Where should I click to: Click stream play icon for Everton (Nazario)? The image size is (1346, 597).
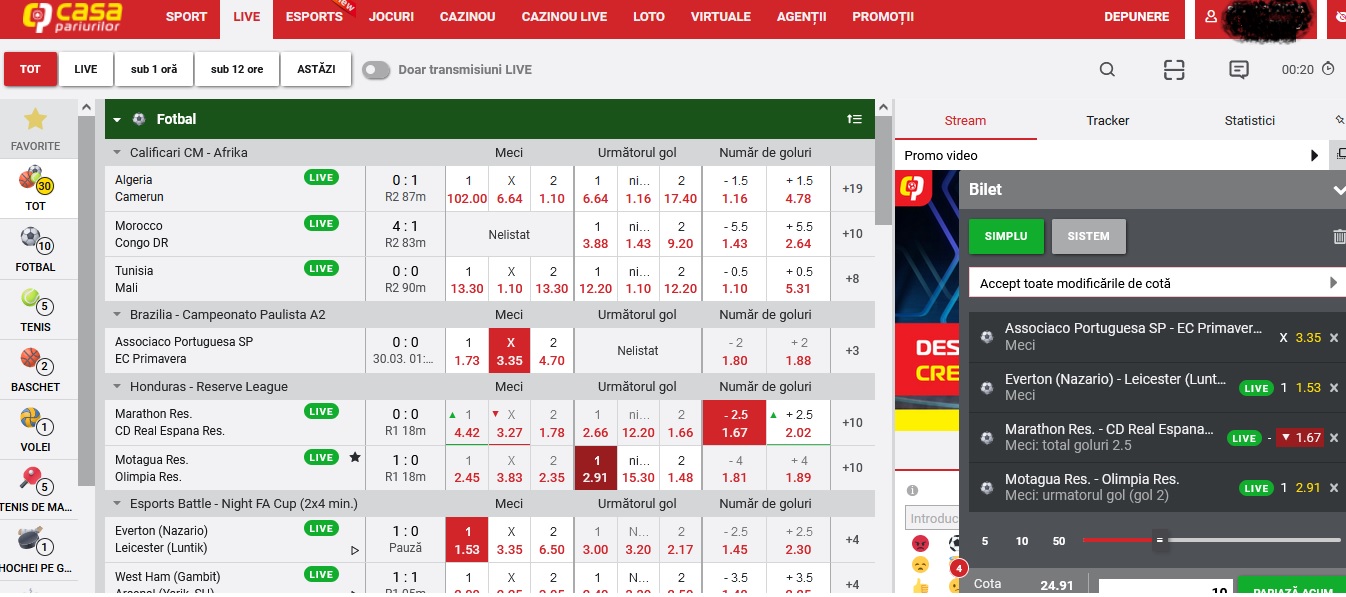(x=354, y=550)
